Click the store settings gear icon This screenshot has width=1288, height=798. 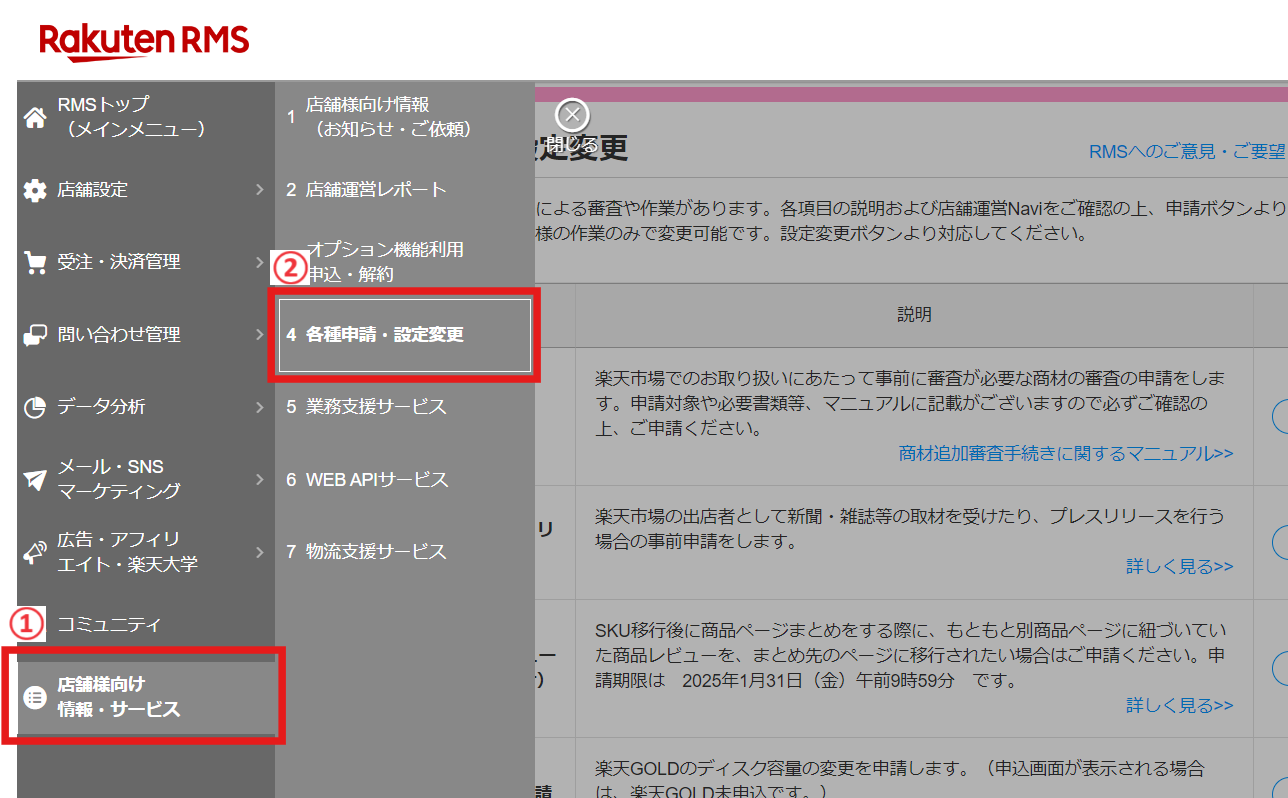[x=35, y=190]
